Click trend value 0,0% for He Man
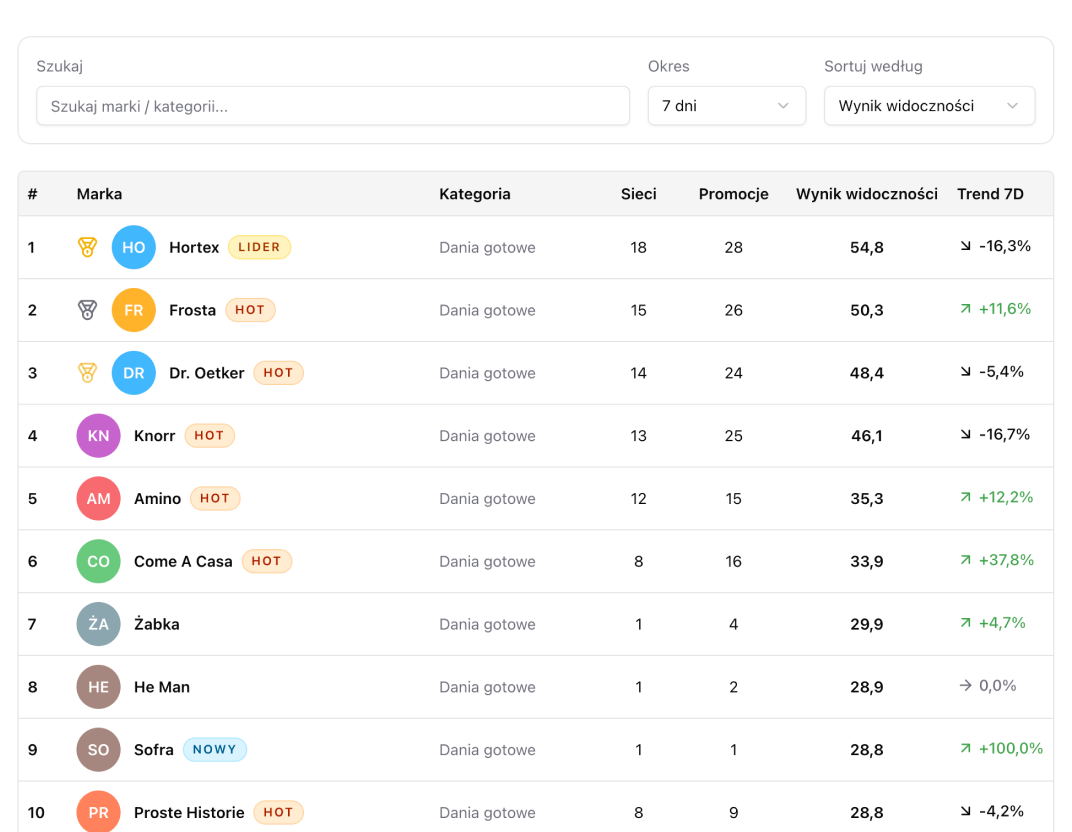Image resolution: width=1072 pixels, height=832 pixels. (997, 686)
